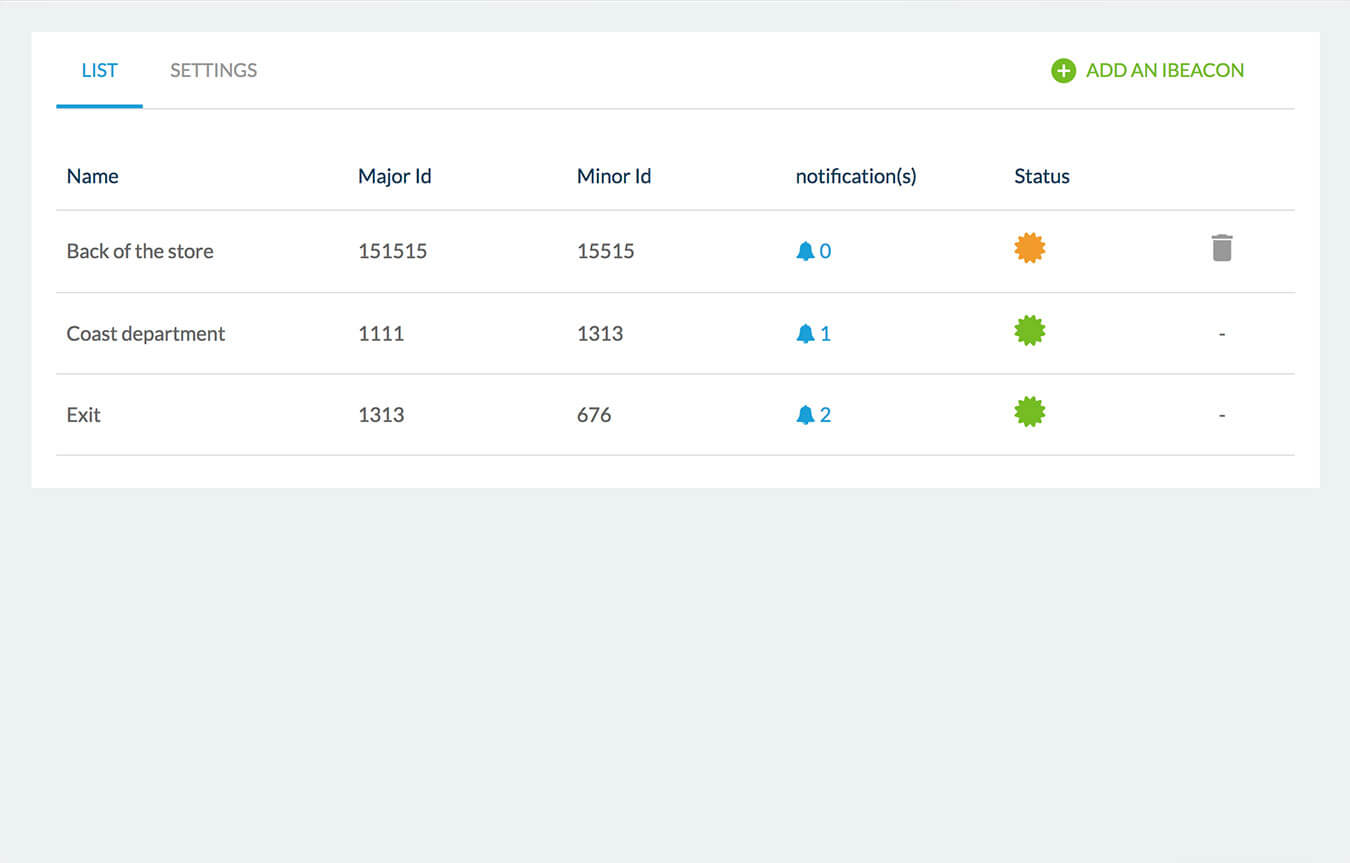This screenshot has height=863, width=1350.
Task: Click the dash in the Exit row
Action: coord(1222,415)
